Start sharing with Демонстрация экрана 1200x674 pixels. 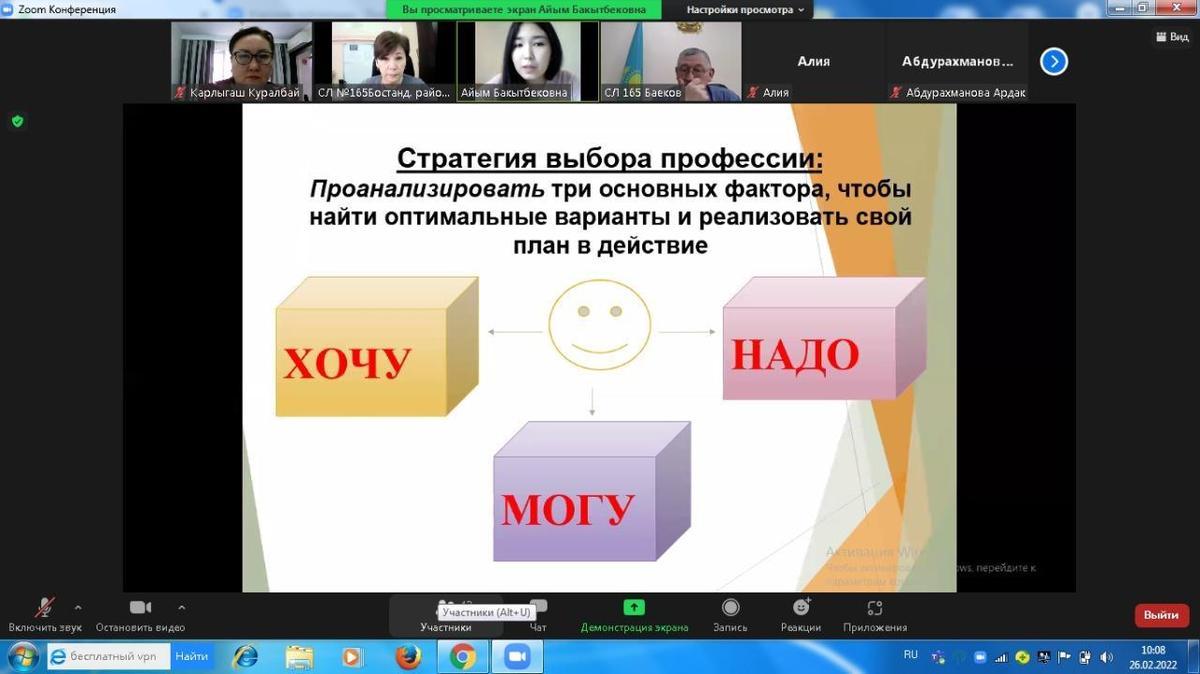(634, 614)
